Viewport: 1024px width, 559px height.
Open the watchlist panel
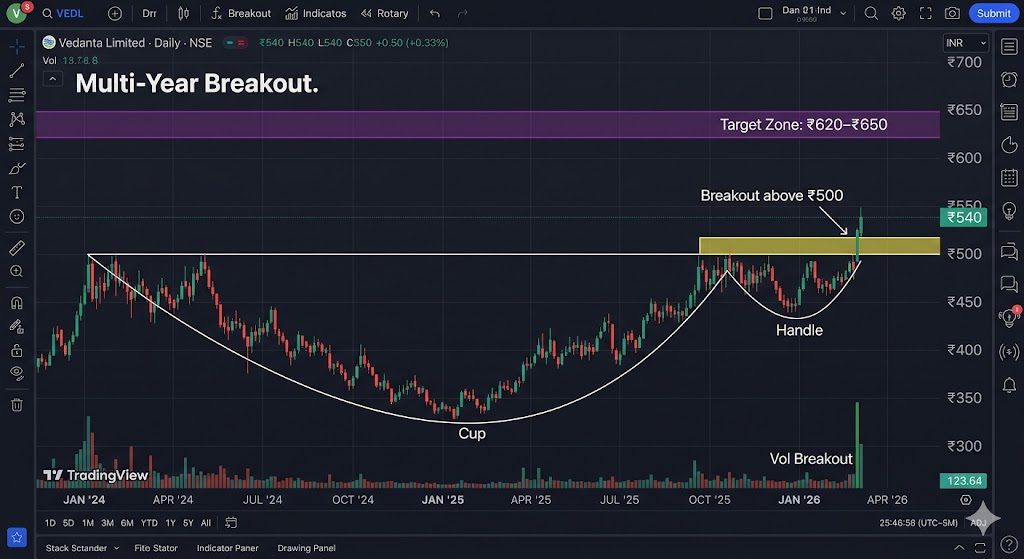pos(1009,46)
